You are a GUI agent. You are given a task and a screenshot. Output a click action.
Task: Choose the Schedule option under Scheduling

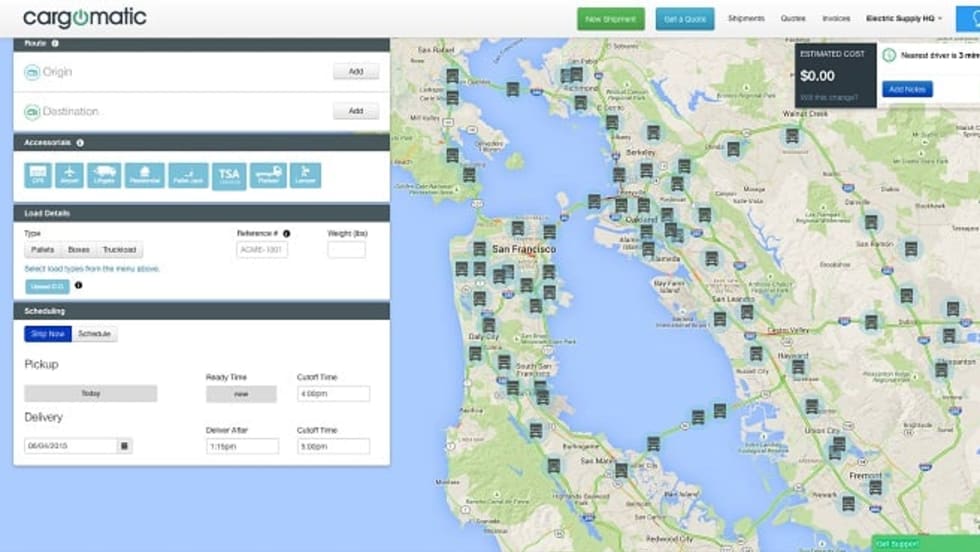pyautogui.click(x=94, y=334)
